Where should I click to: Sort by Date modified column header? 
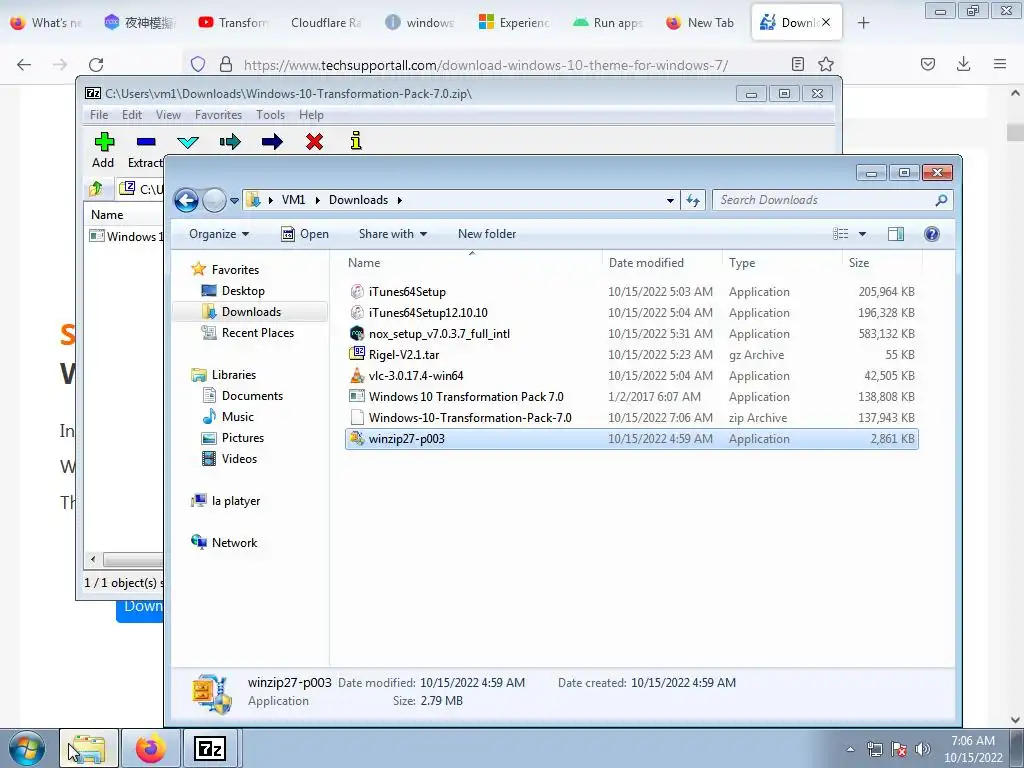662,263
